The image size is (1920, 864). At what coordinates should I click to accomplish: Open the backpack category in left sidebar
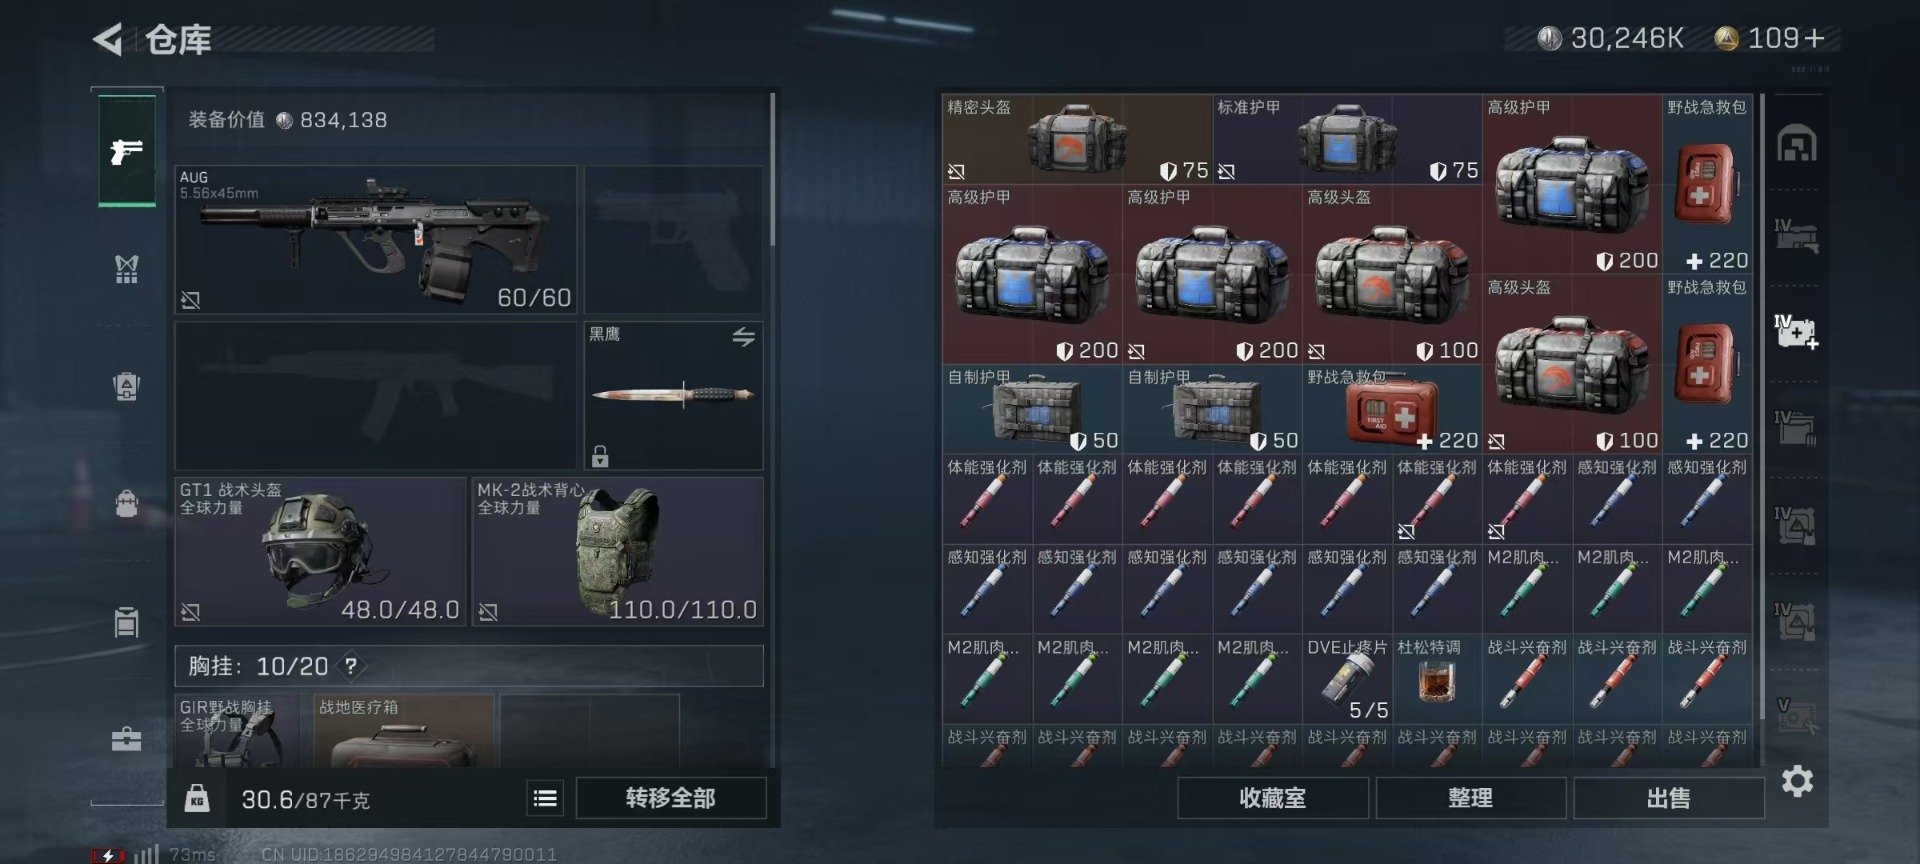point(126,503)
